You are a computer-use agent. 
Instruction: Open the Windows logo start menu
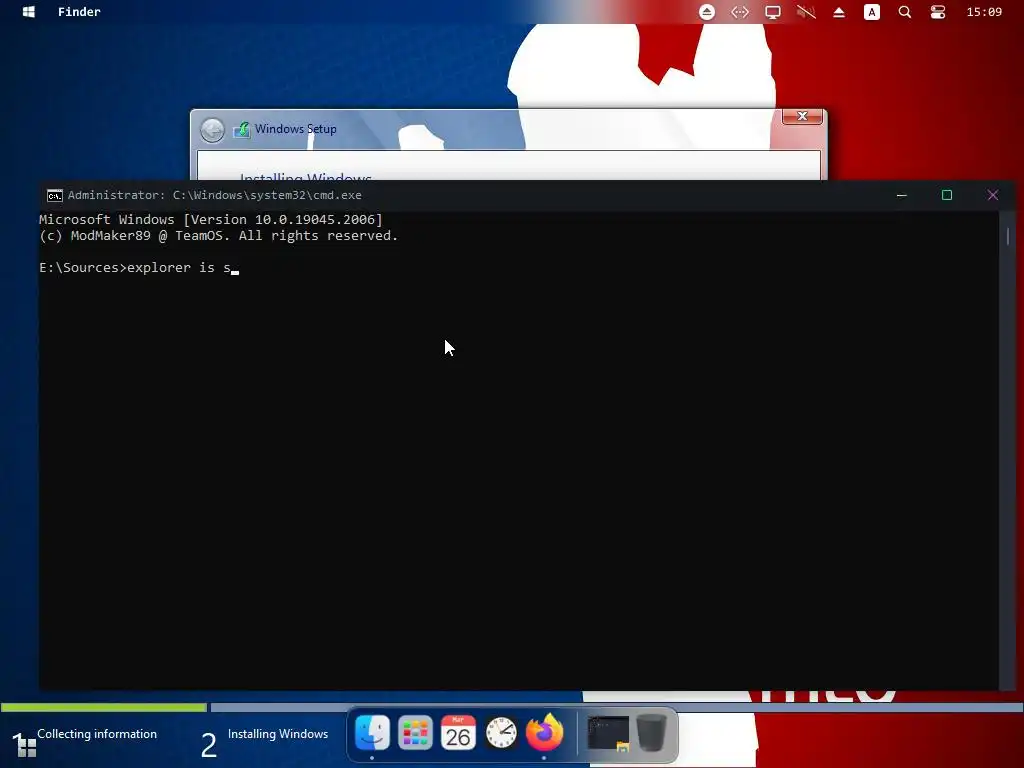(x=28, y=12)
